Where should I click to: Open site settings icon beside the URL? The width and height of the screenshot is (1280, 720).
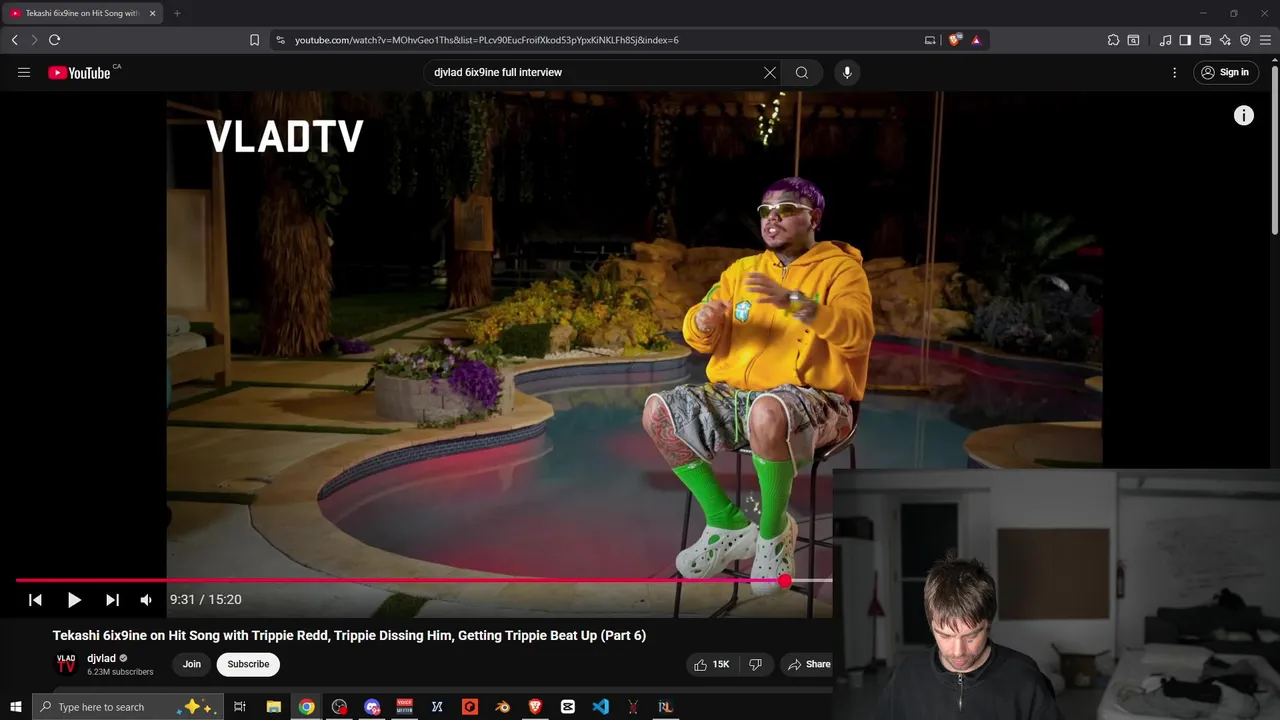pos(280,40)
